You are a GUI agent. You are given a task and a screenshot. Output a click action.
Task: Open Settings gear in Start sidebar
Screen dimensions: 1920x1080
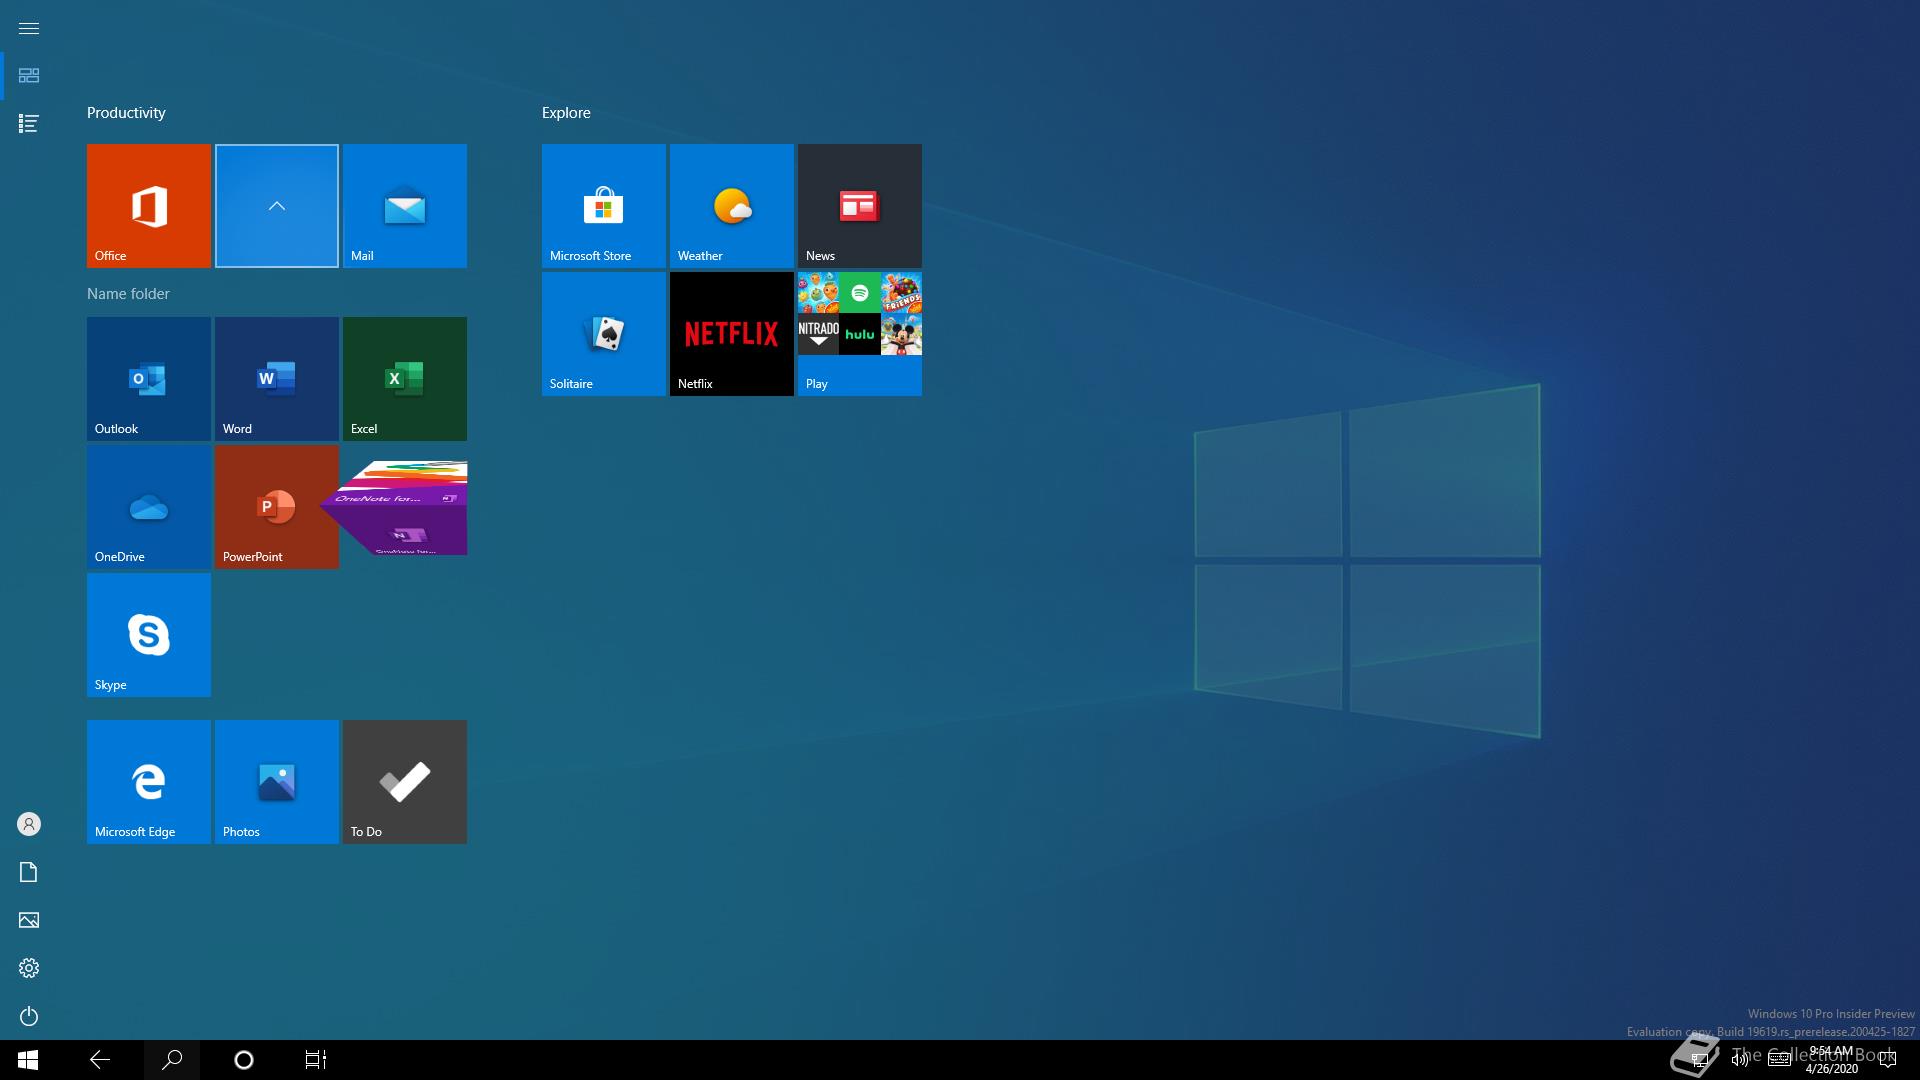29,968
